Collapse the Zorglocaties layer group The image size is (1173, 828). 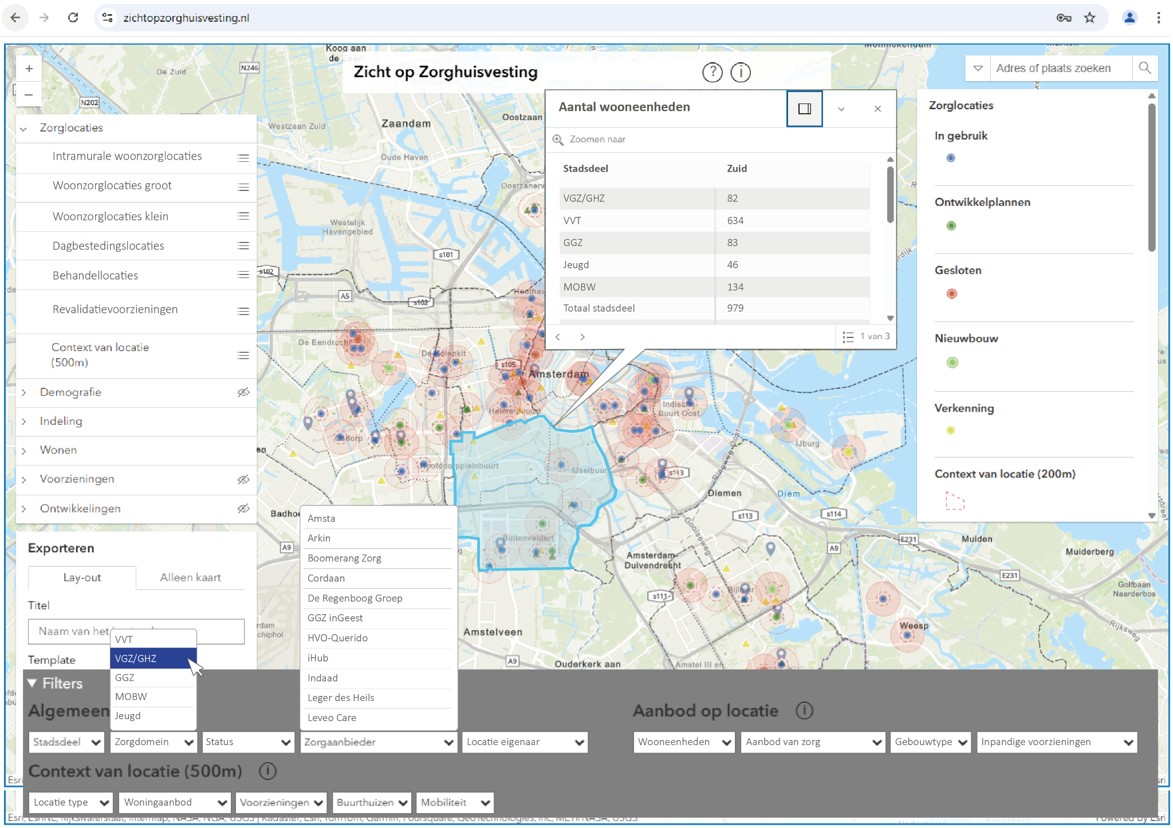click(23, 129)
